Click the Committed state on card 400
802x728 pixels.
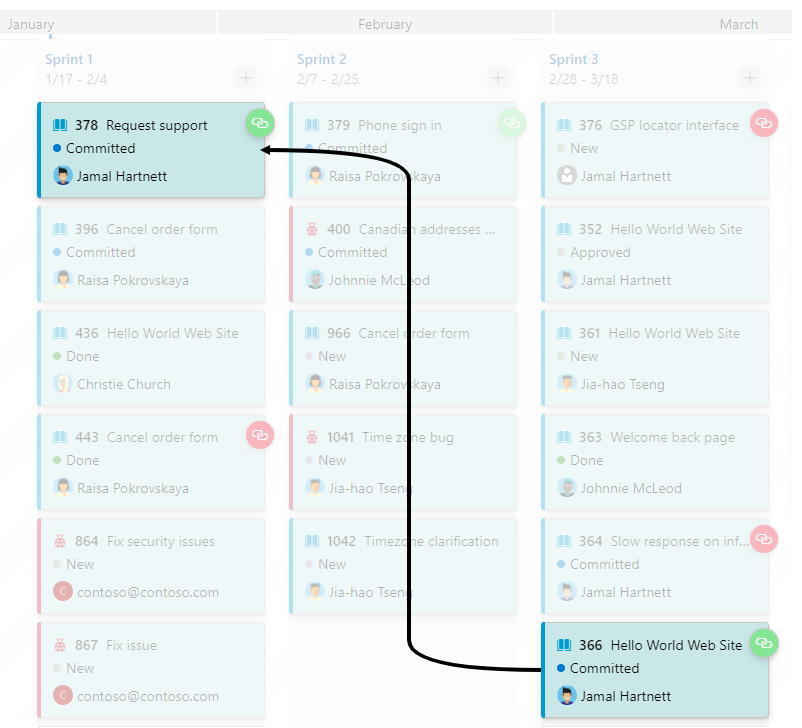tap(353, 252)
